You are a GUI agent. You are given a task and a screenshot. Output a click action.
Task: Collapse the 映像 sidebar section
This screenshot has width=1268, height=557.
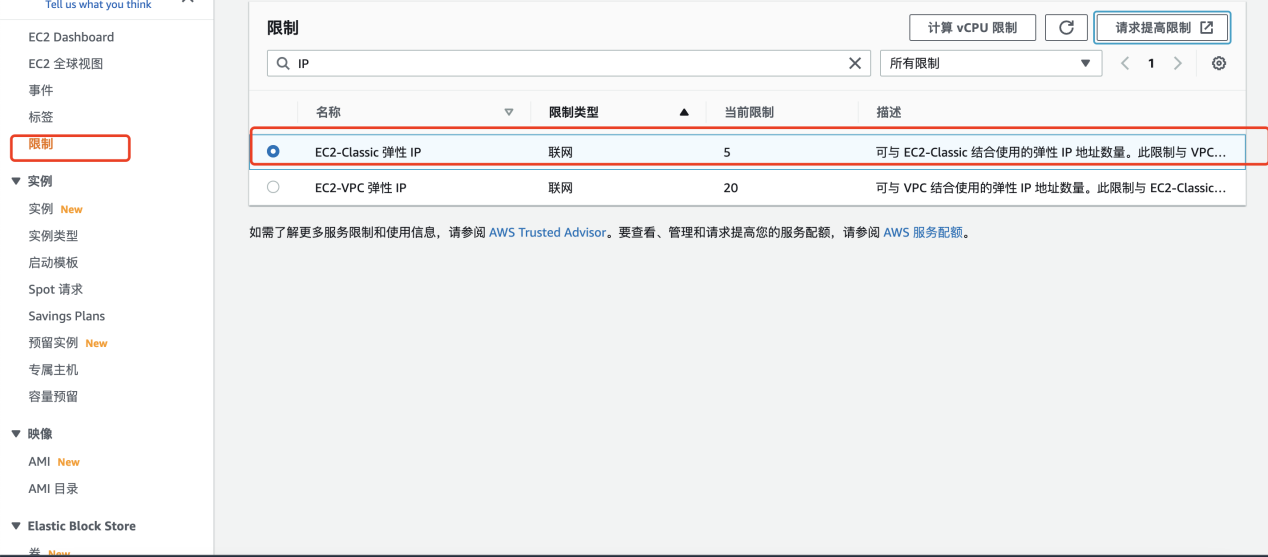15,434
